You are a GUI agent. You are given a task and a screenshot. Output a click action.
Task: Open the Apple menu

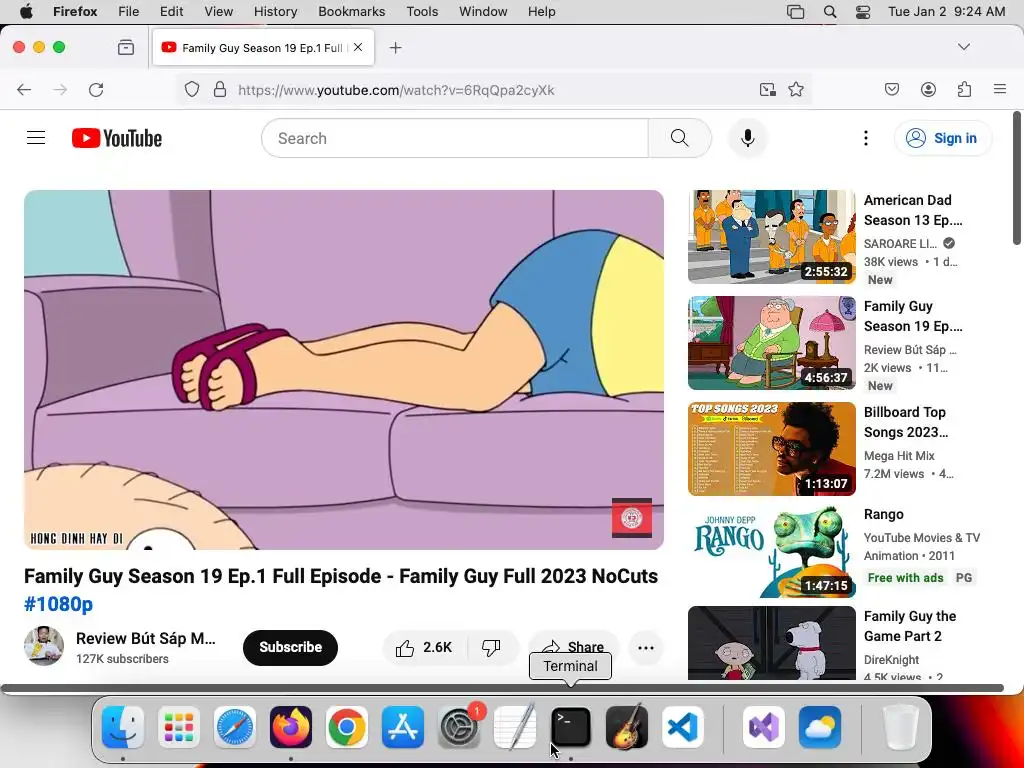click(x=26, y=11)
